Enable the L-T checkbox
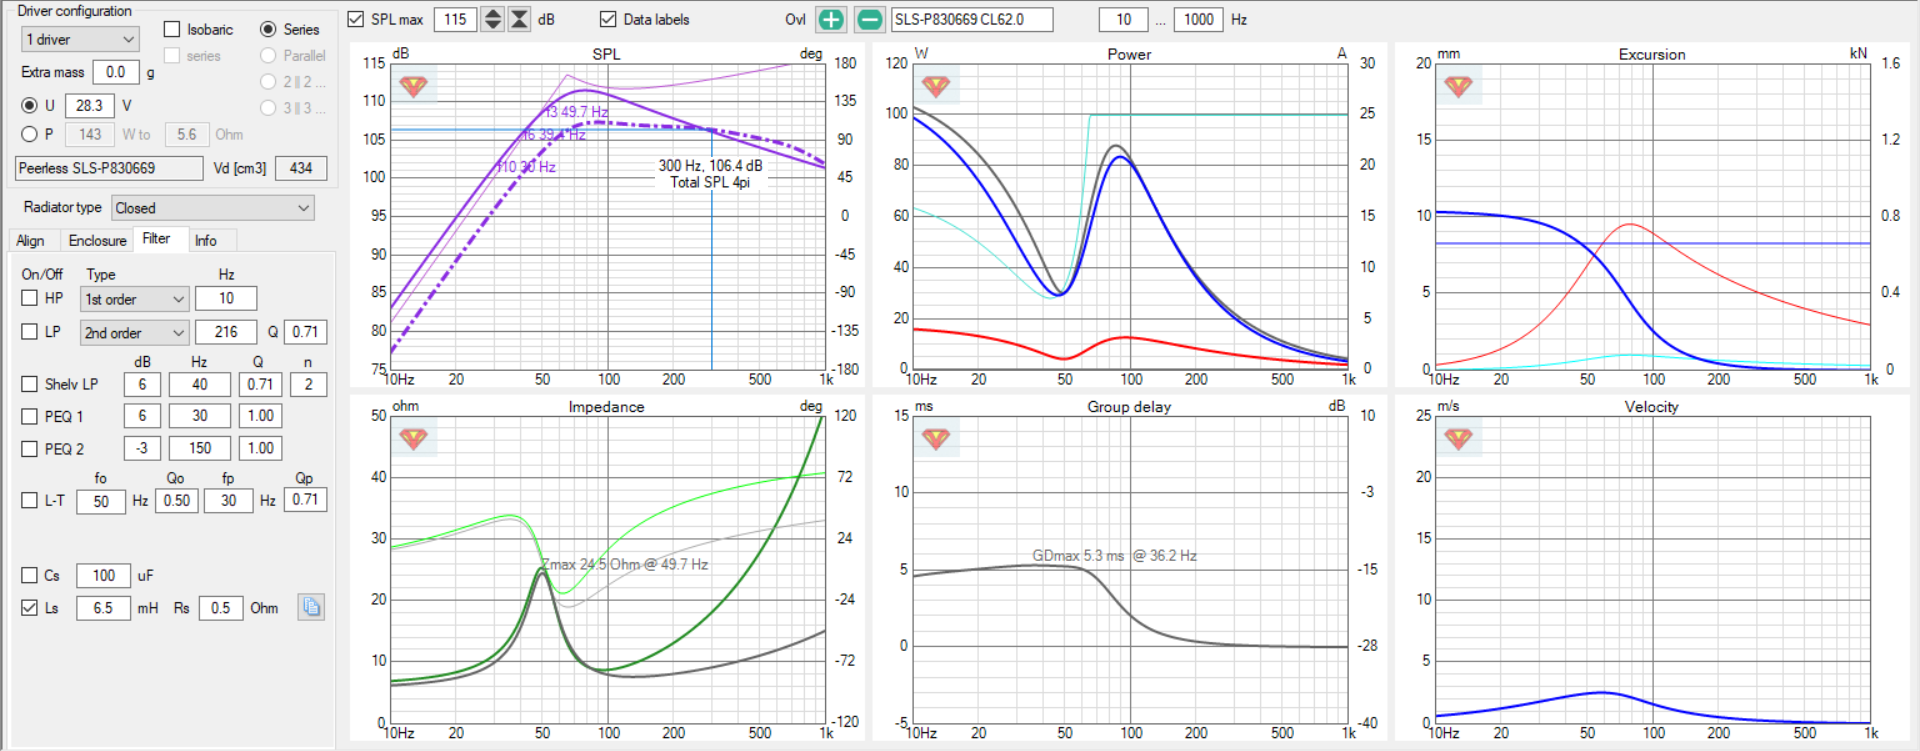The image size is (1920, 751). pyautogui.click(x=29, y=500)
